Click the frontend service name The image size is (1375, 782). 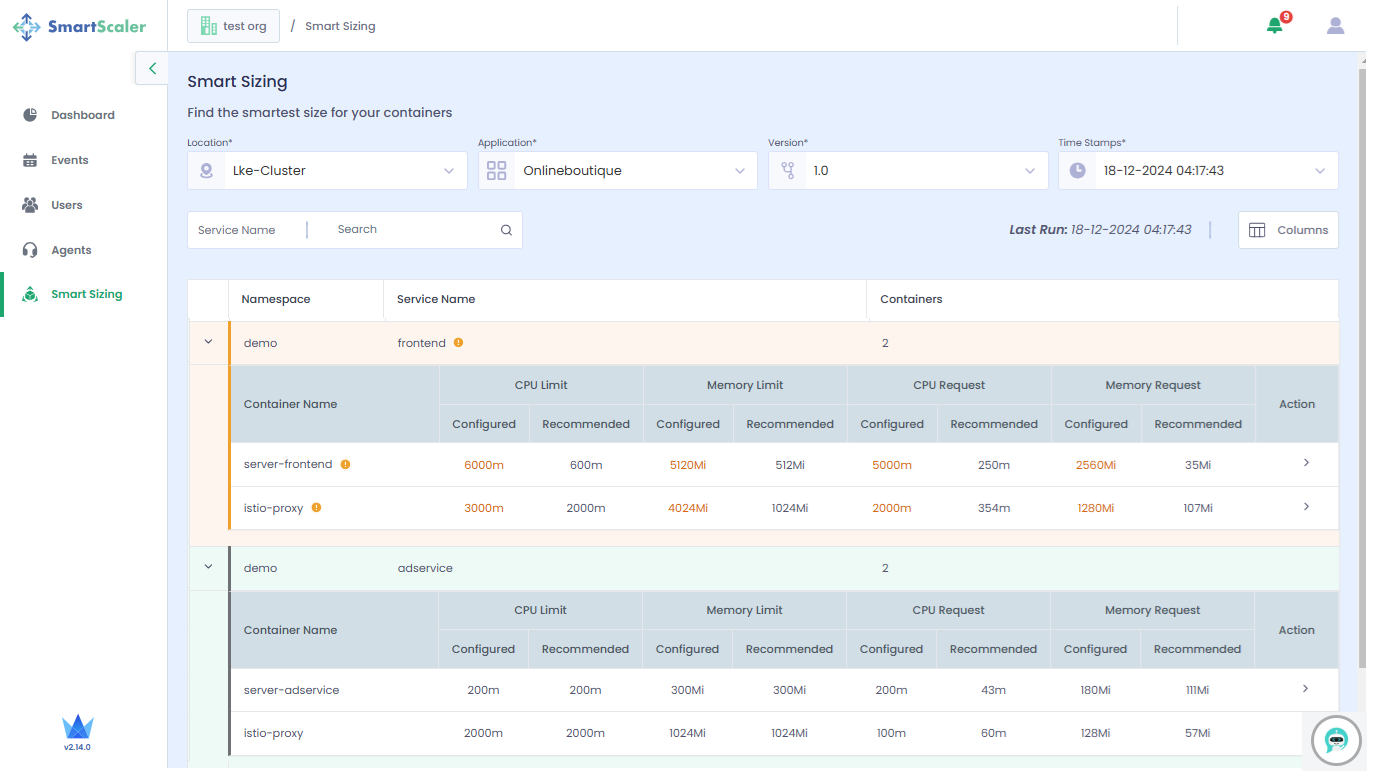421,343
